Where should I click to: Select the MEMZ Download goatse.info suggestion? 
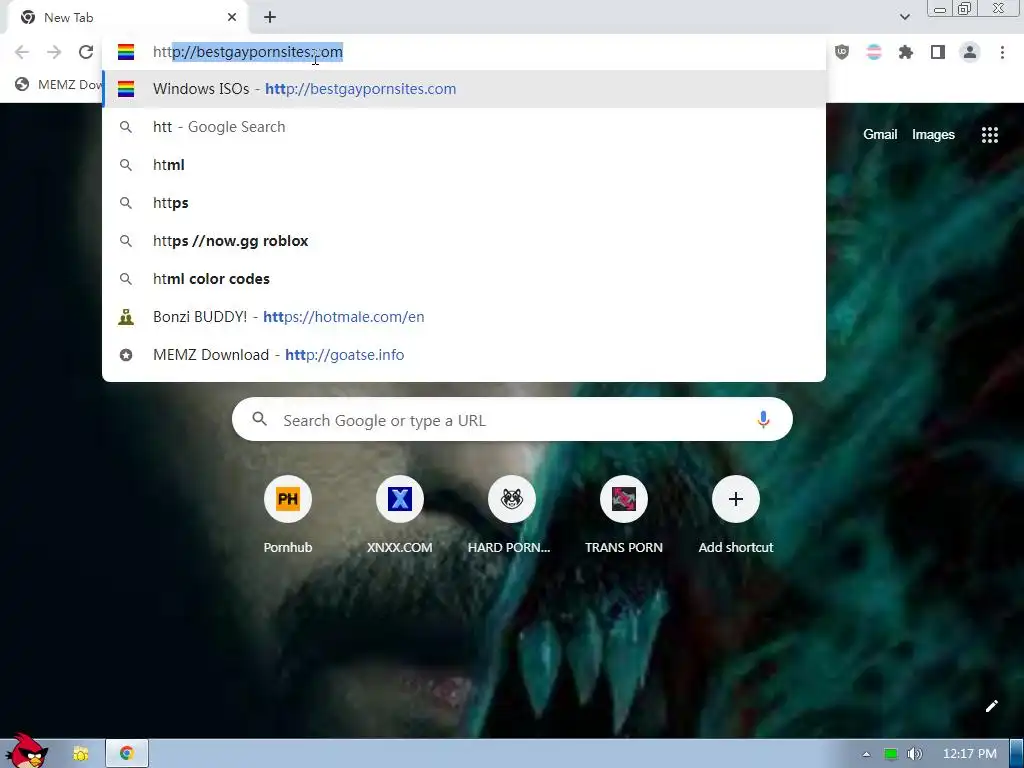(x=464, y=355)
